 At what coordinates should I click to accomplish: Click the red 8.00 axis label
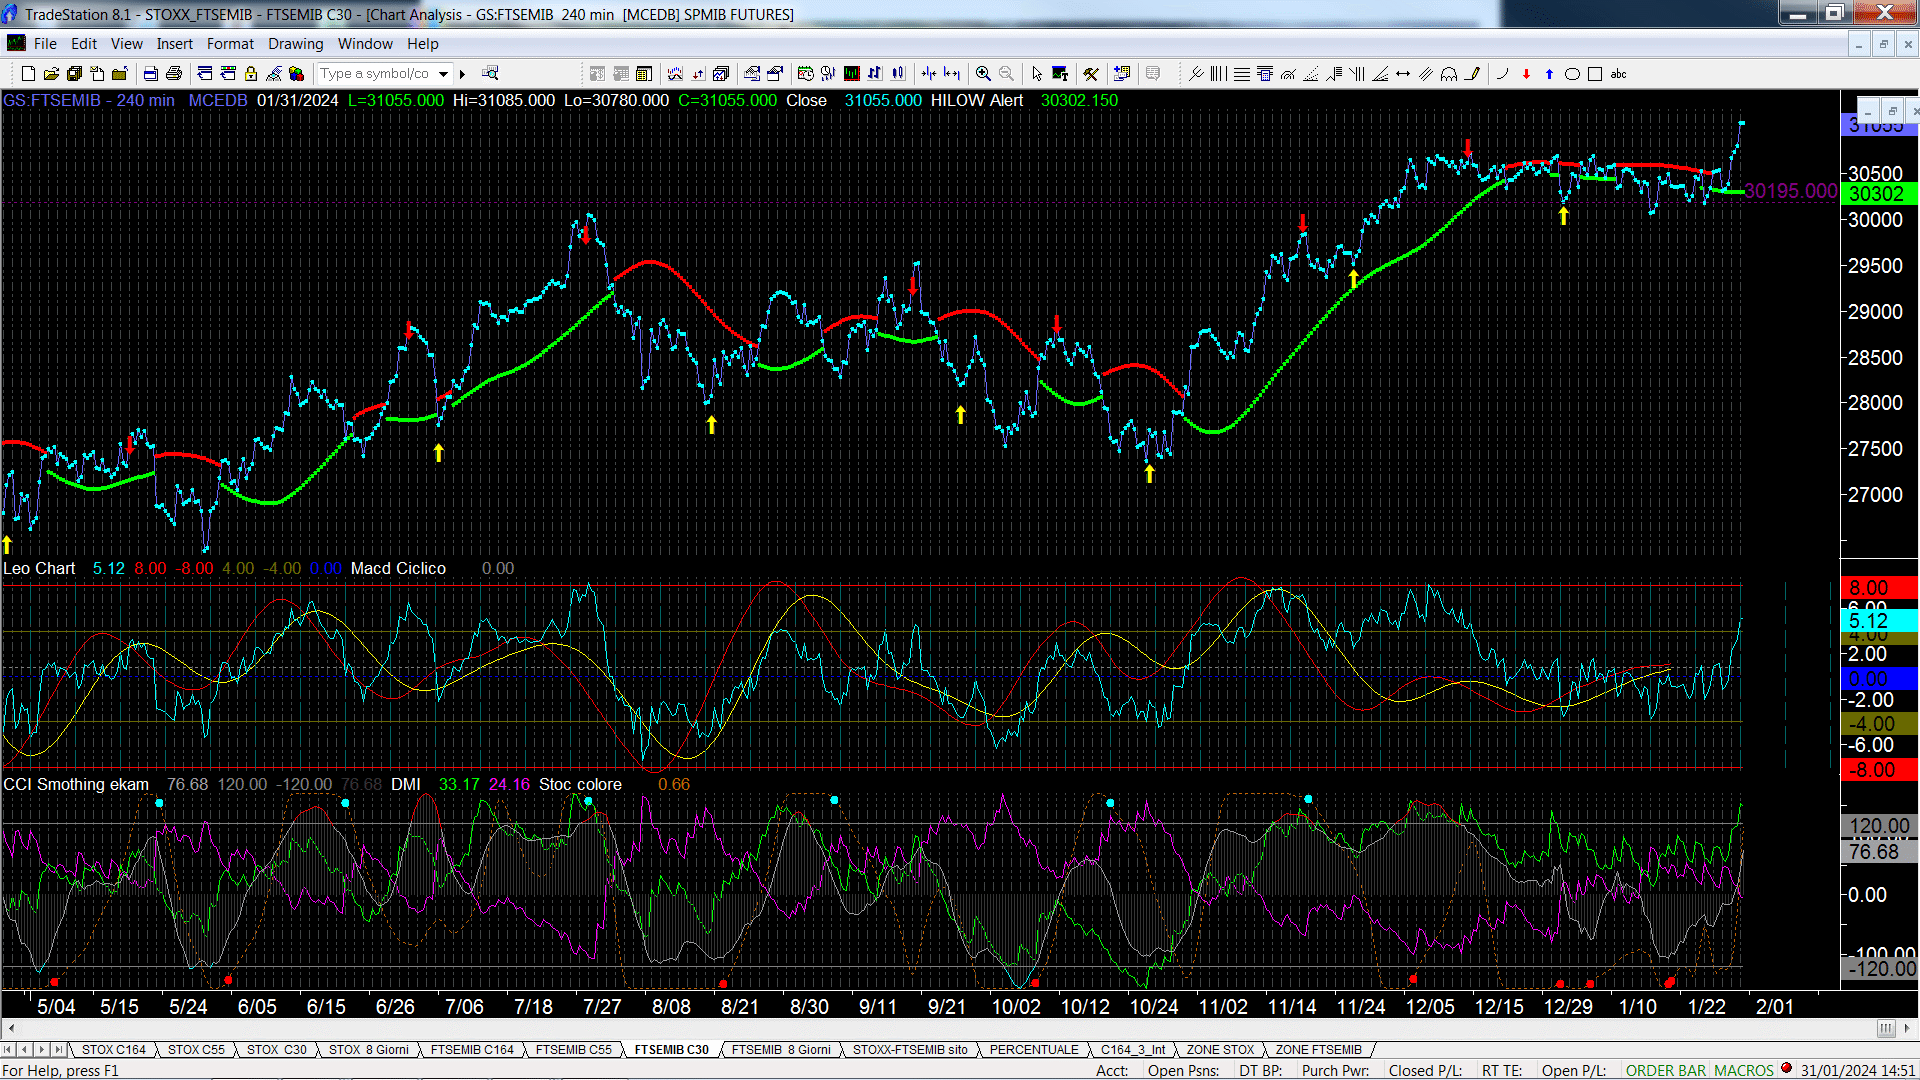[x=1877, y=588]
